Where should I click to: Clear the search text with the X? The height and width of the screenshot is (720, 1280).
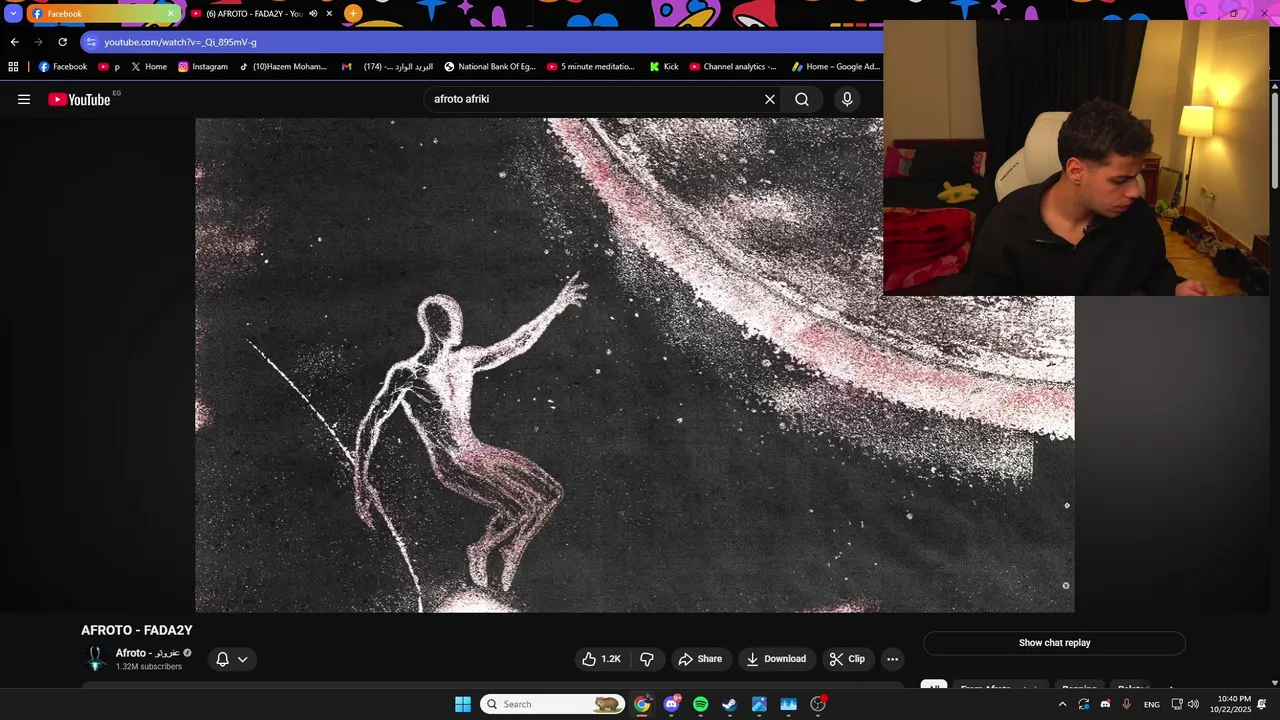(x=770, y=99)
